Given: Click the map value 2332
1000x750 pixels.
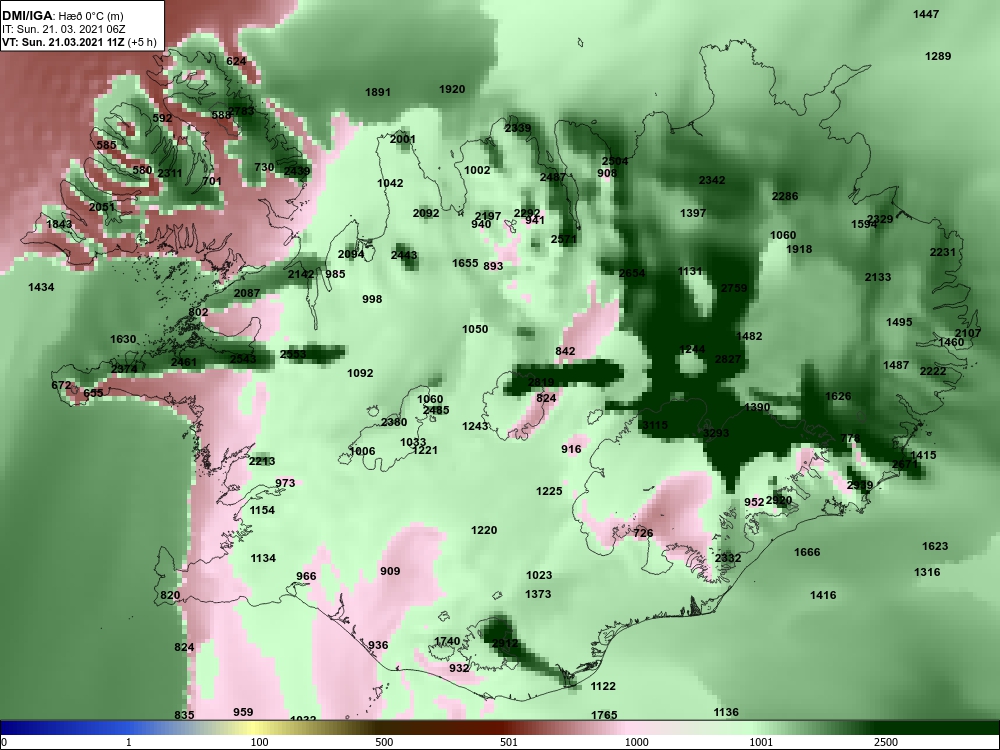Looking at the screenshot, I should (728, 559).
